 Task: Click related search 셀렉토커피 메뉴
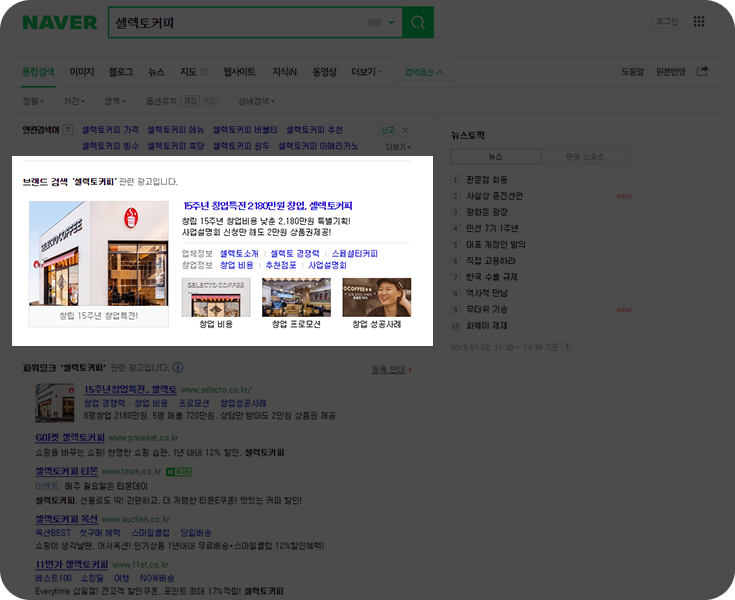click(x=176, y=130)
